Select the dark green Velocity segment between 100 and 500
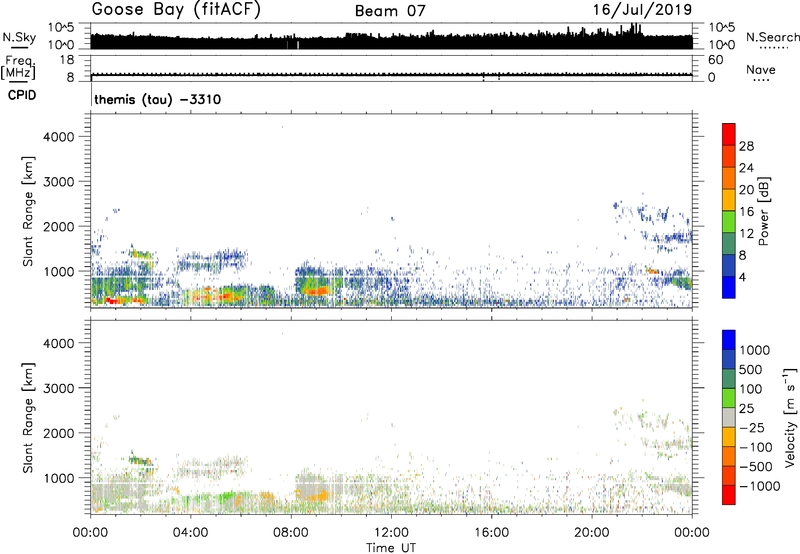800x554 pixels. pyautogui.click(x=729, y=379)
